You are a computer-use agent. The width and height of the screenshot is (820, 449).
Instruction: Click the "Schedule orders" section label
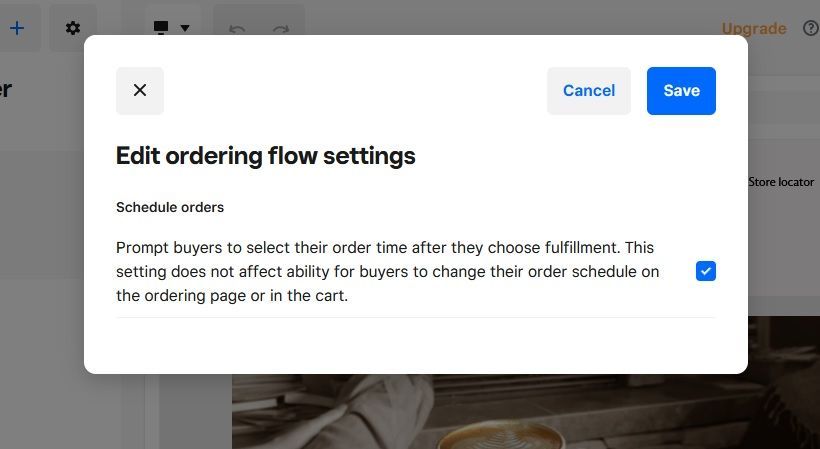tap(170, 208)
